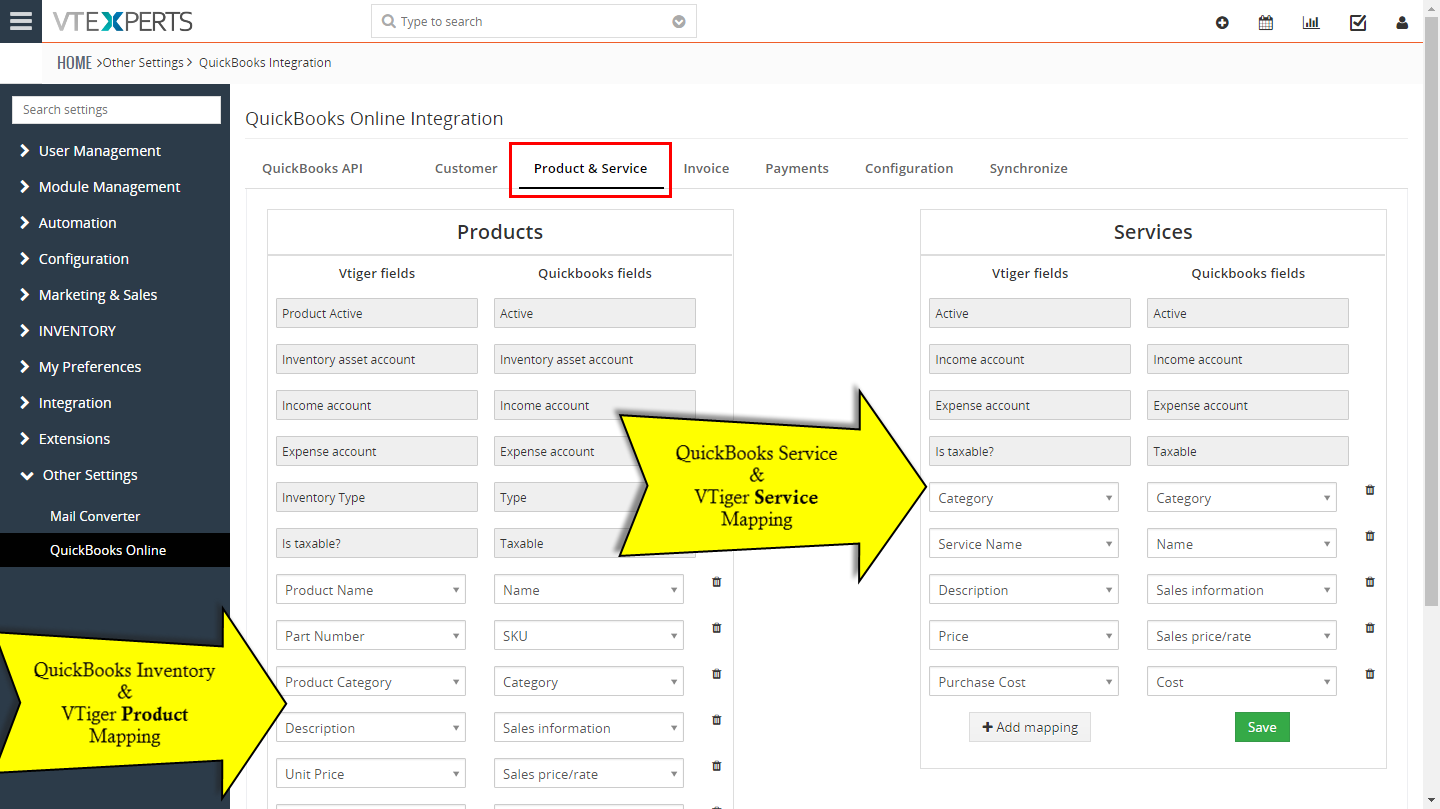Open services Sales price/rate dropdown

tap(1242, 636)
